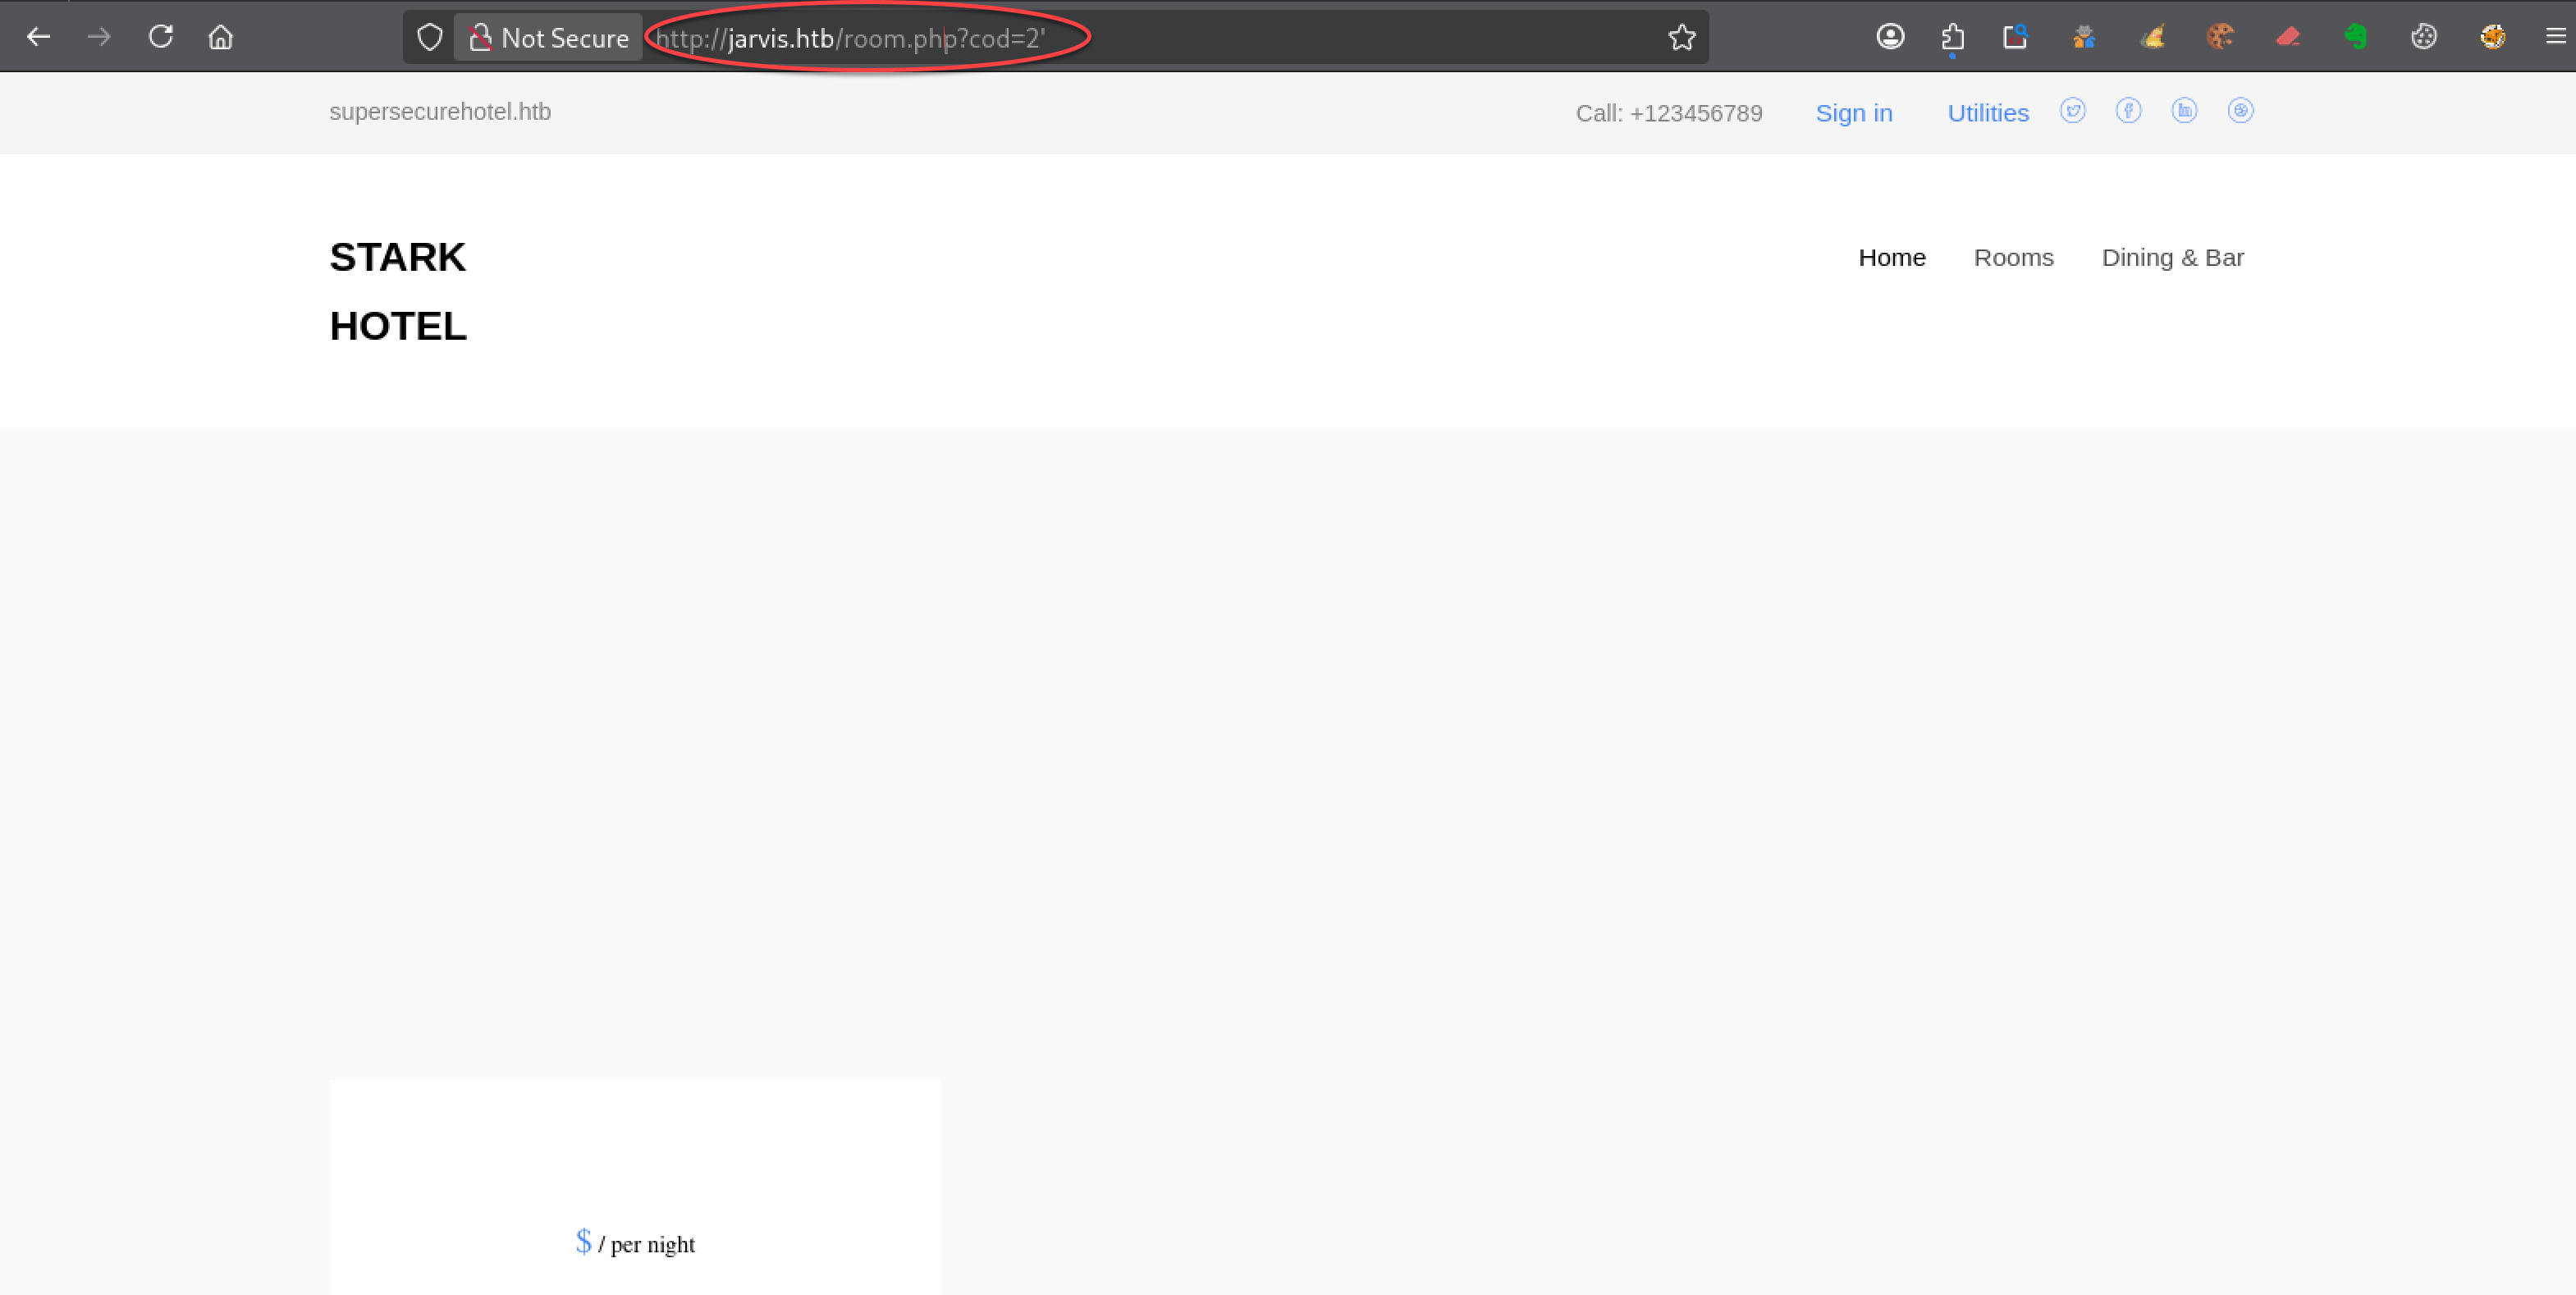This screenshot has width=2576, height=1295.
Task: Go to Dining & Bar section
Action: point(2172,258)
